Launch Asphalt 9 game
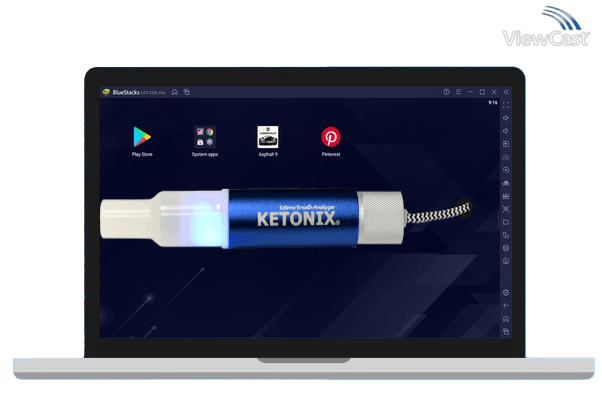This screenshot has height=414, width=602. click(268, 137)
